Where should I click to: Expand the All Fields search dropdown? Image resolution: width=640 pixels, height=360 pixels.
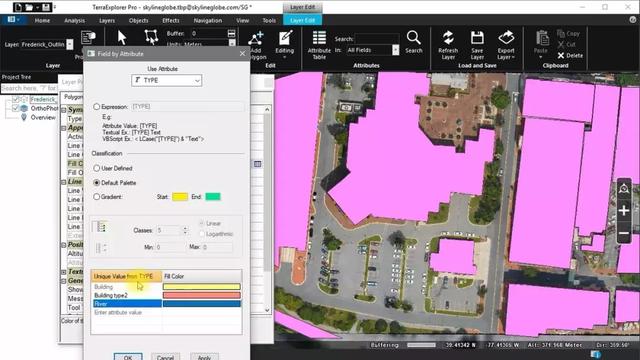point(395,50)
